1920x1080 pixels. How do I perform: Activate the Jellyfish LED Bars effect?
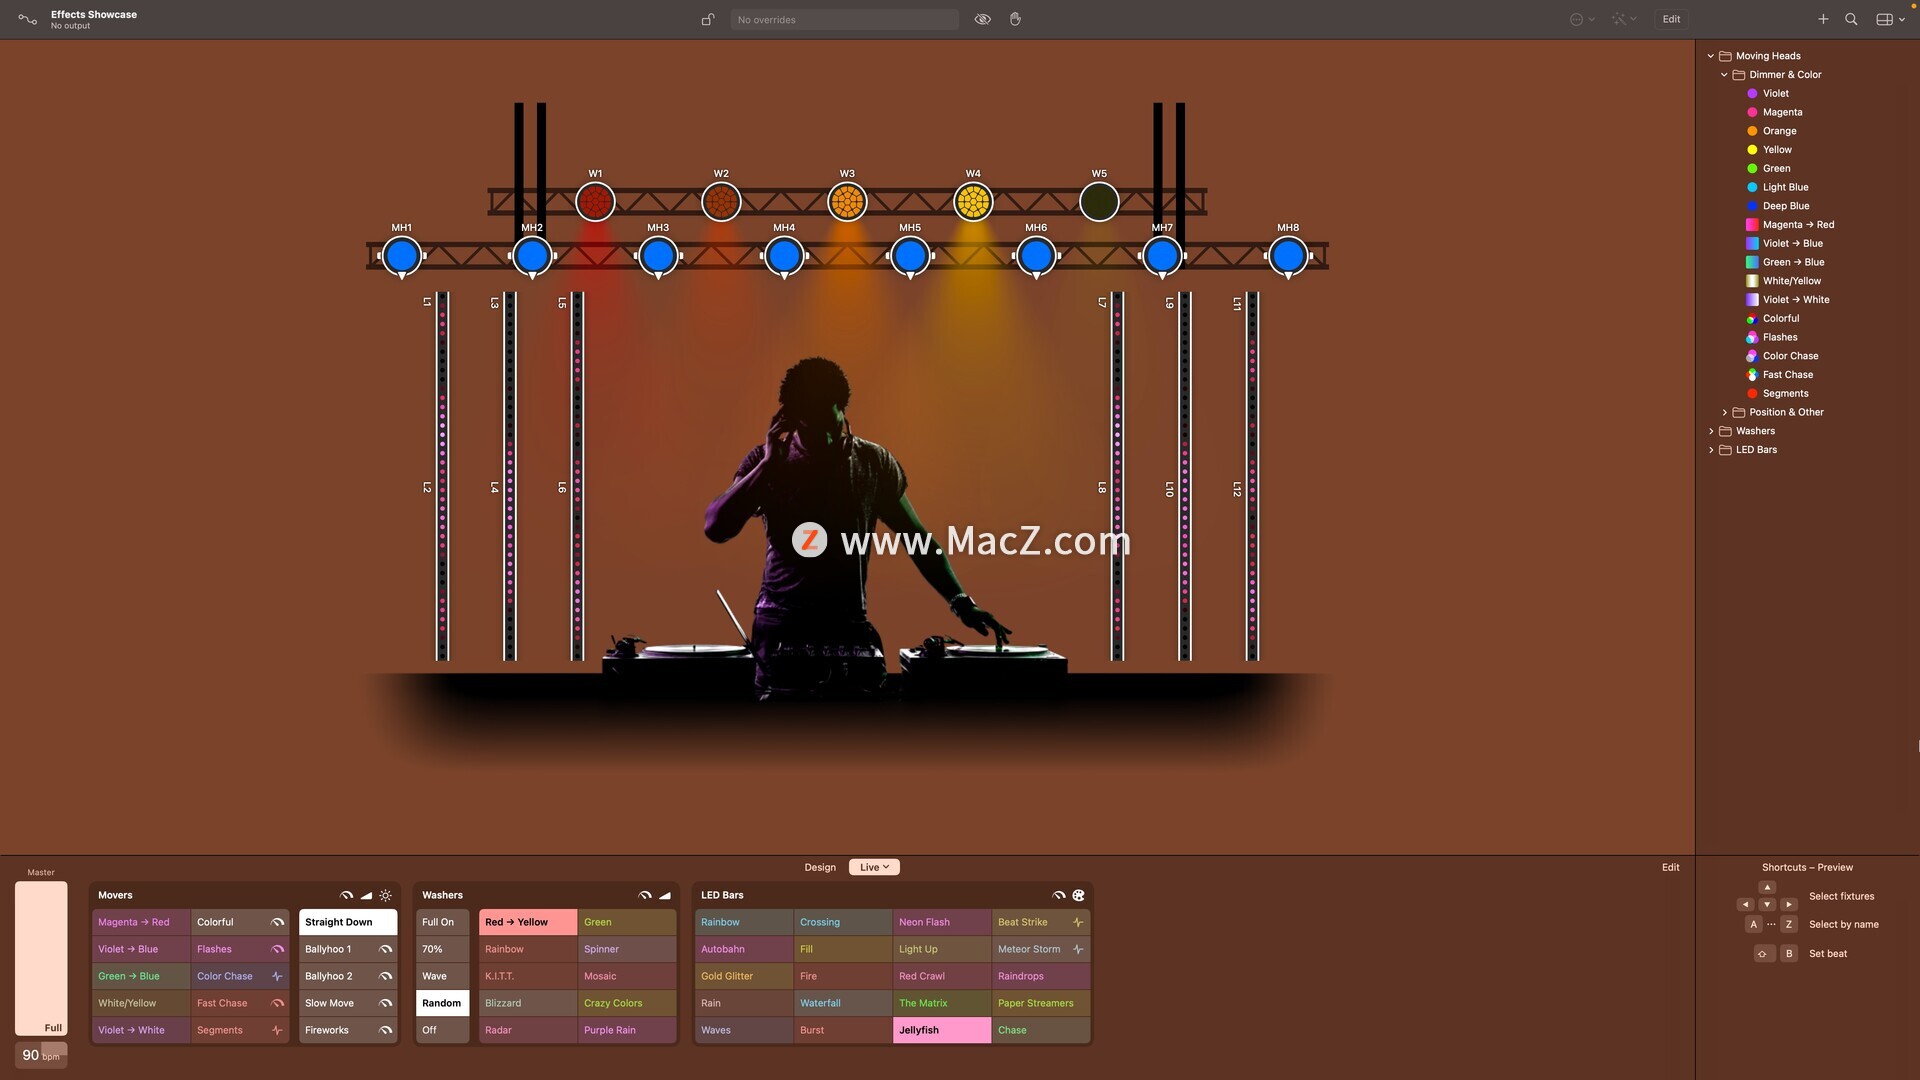click(x=940, y=1030)
